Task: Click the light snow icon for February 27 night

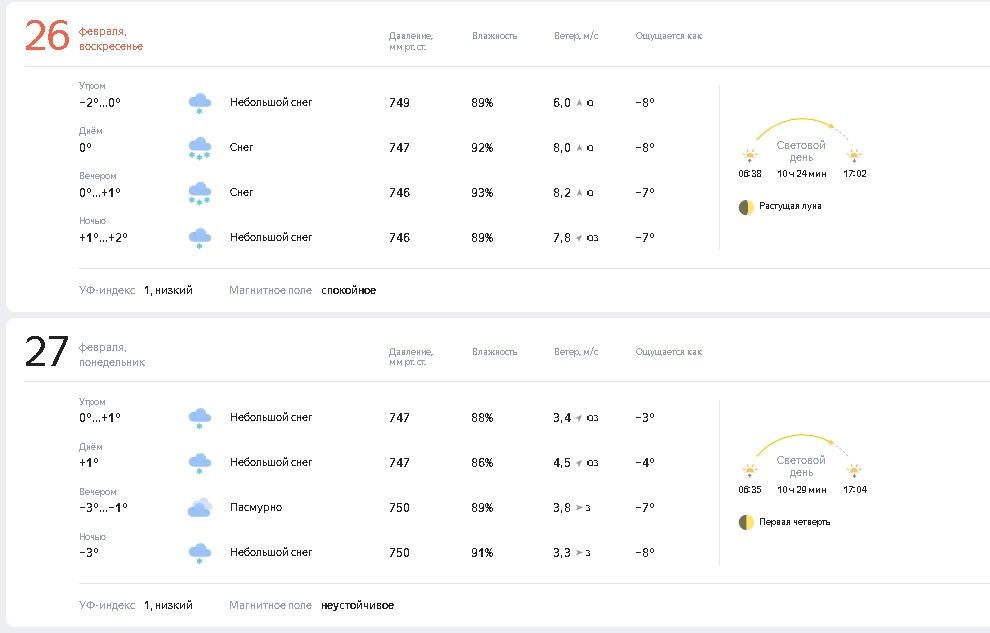Action: pyautogui.click(x=200, y=553)
